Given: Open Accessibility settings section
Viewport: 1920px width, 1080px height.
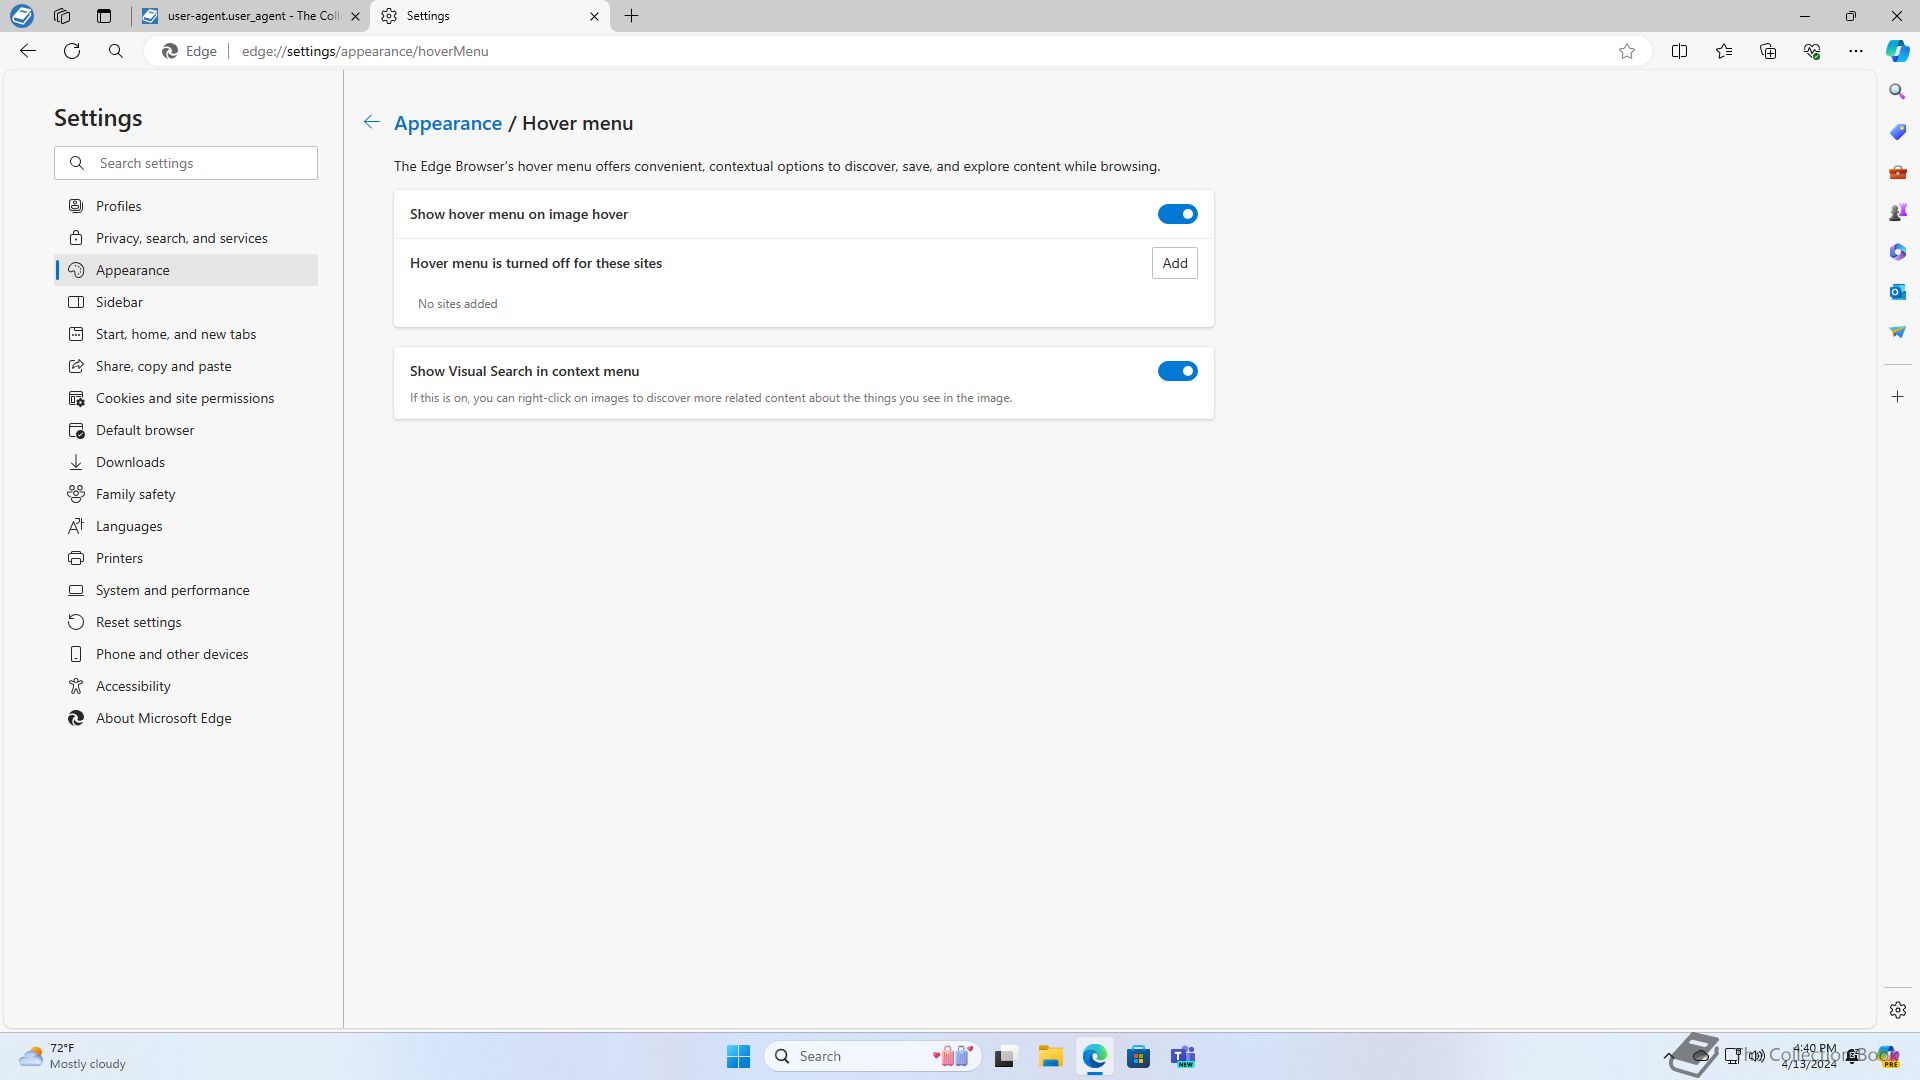Looking at the screenshot, I should [186, 686].
